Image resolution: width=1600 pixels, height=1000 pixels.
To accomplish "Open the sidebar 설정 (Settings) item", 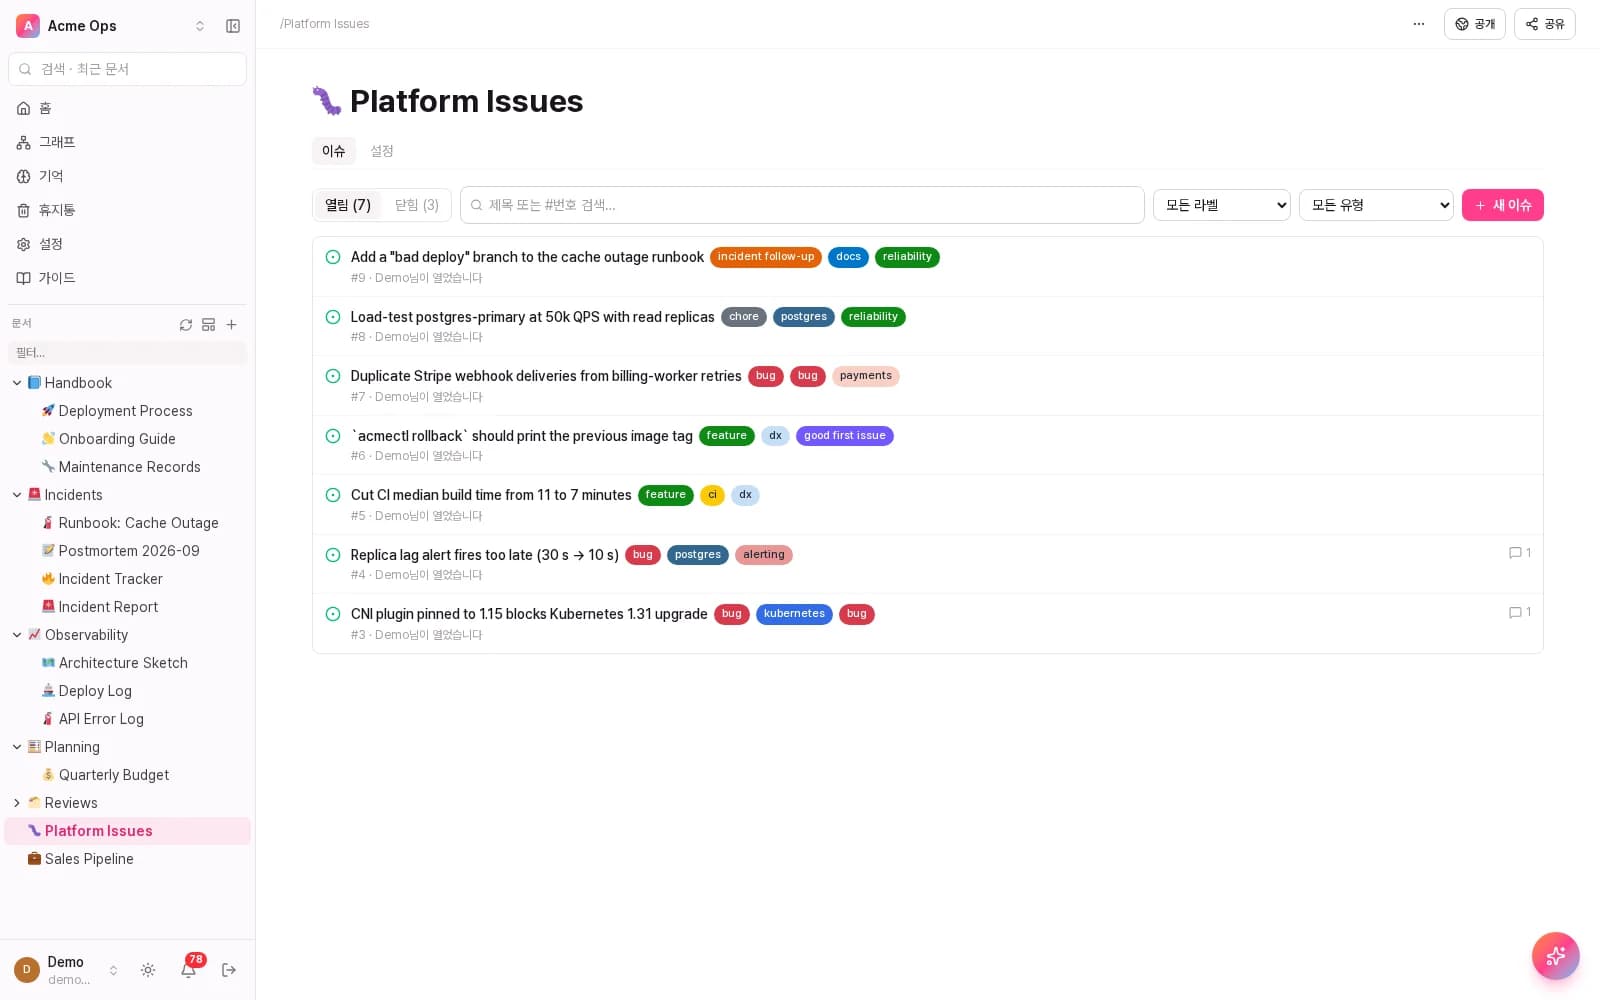I will (x=127, y=244).
